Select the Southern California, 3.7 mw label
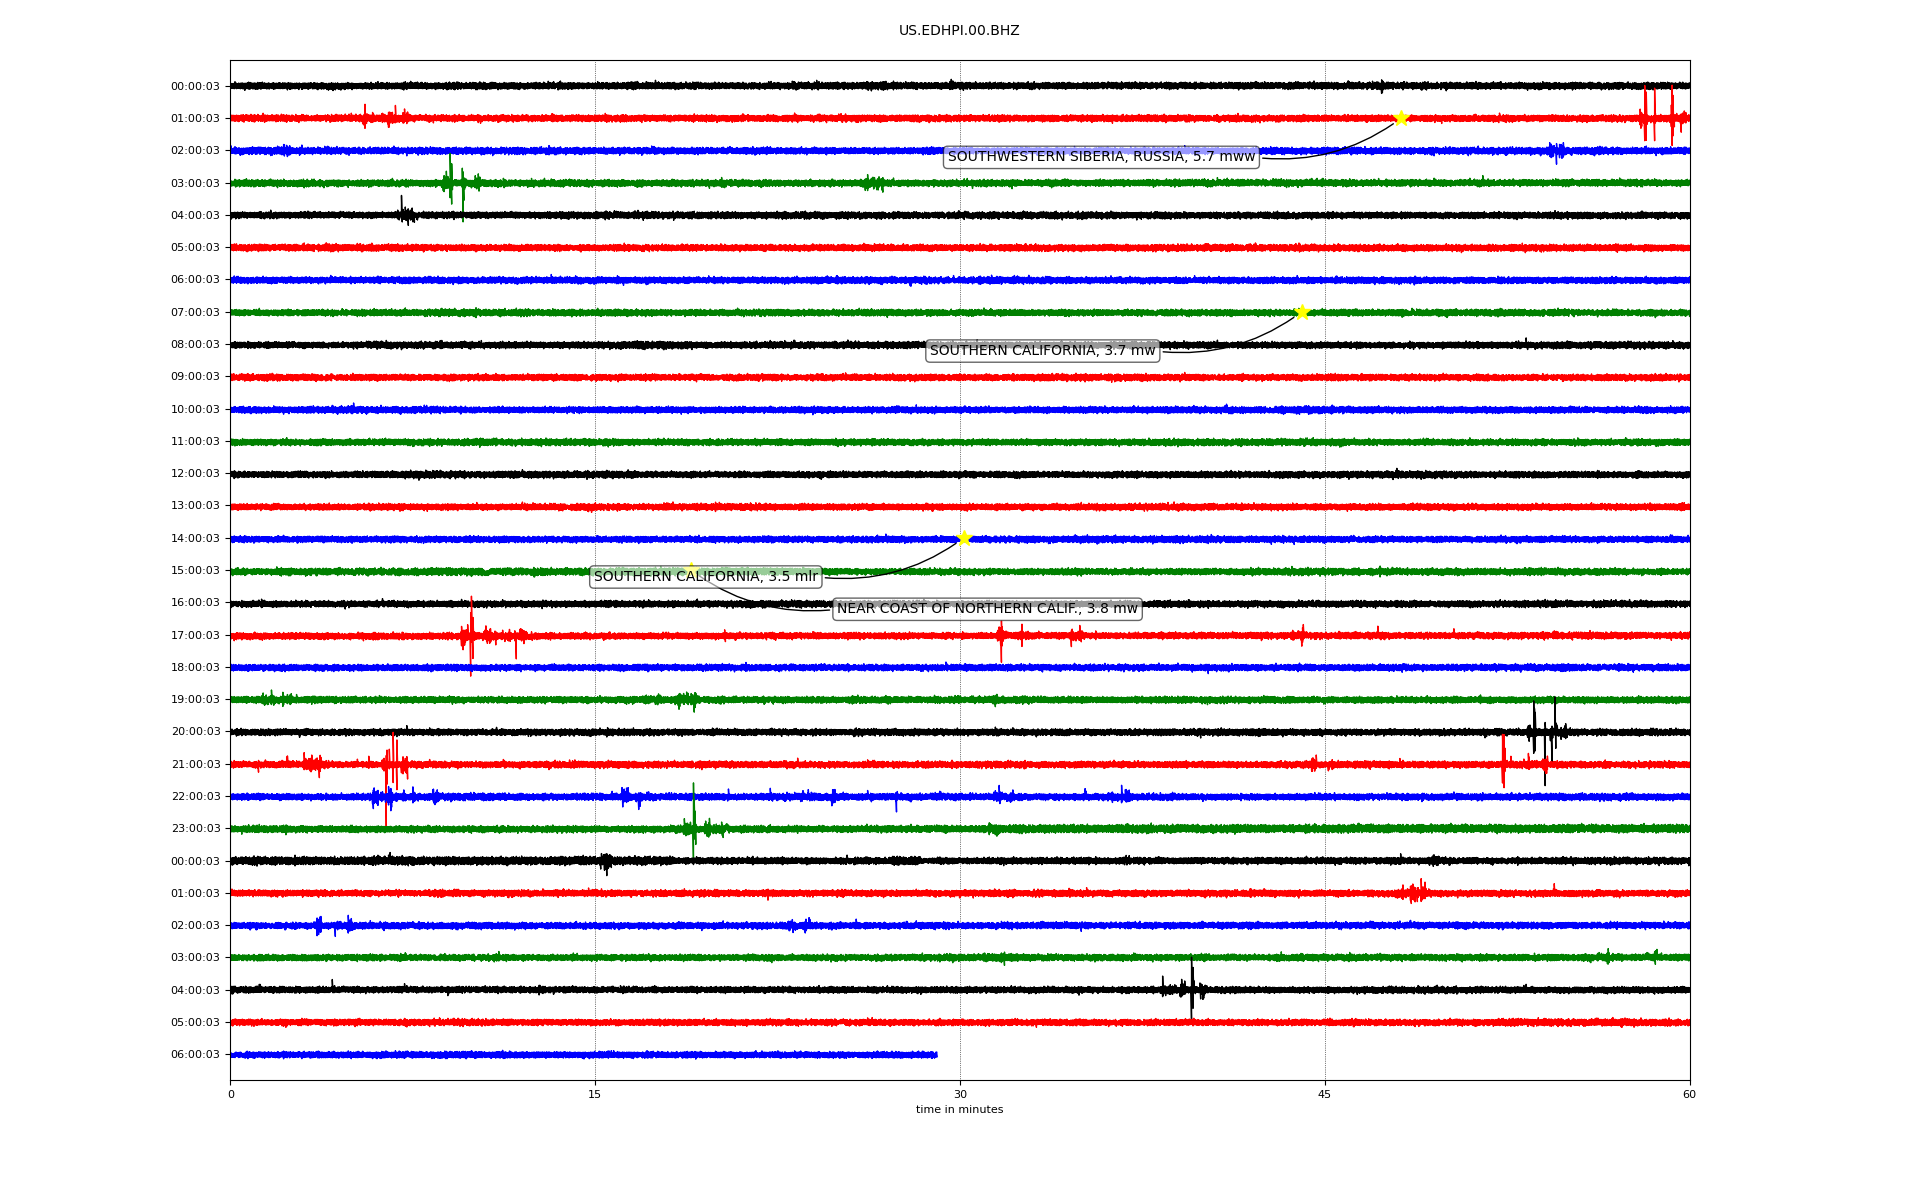This screenshot has width=1920, height=1200. [1042, 351]
